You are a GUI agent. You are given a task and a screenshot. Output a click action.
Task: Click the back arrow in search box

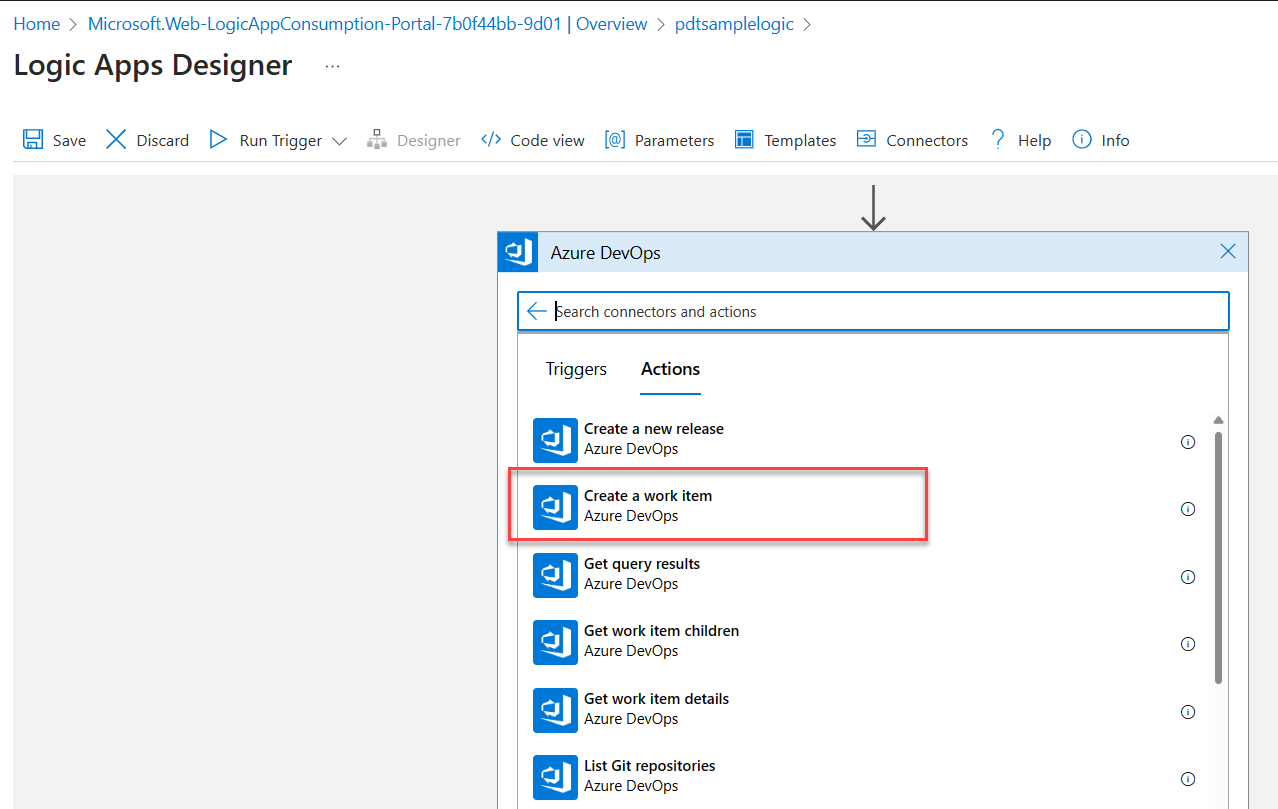coord(537,311)
